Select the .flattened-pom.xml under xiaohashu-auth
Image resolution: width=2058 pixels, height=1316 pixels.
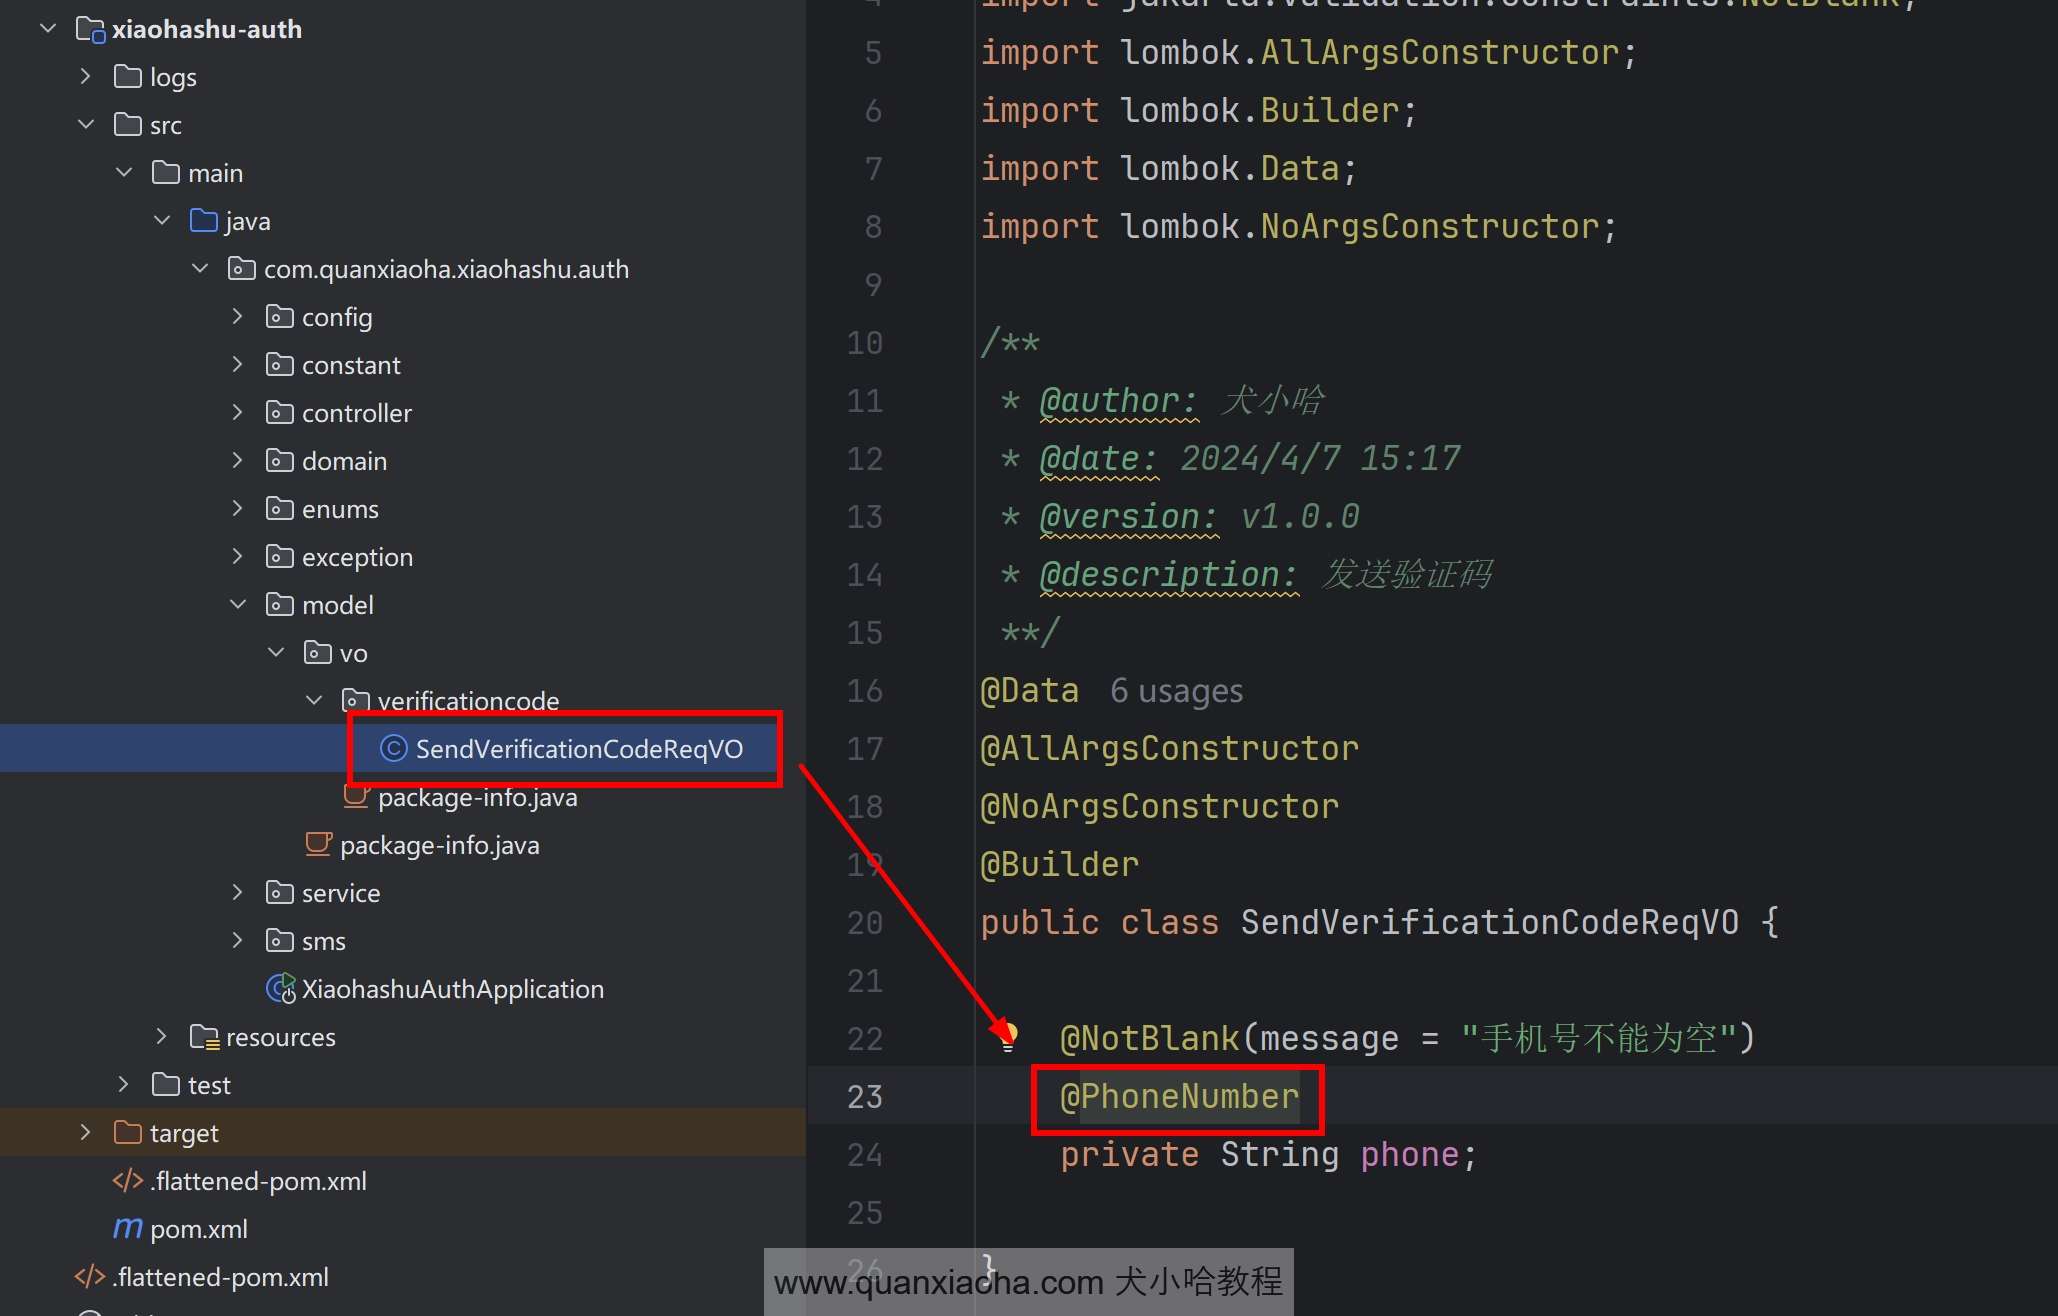click(258, 1181)
